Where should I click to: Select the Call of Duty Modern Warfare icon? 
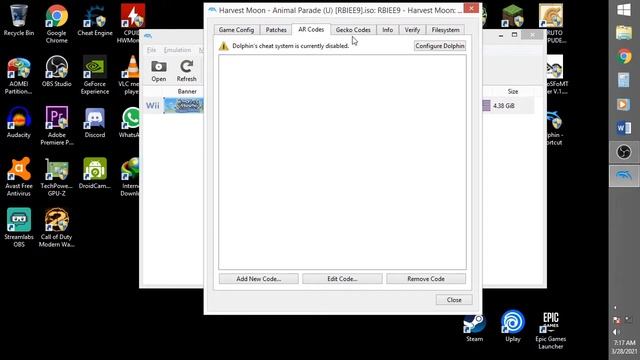point(56,228)
